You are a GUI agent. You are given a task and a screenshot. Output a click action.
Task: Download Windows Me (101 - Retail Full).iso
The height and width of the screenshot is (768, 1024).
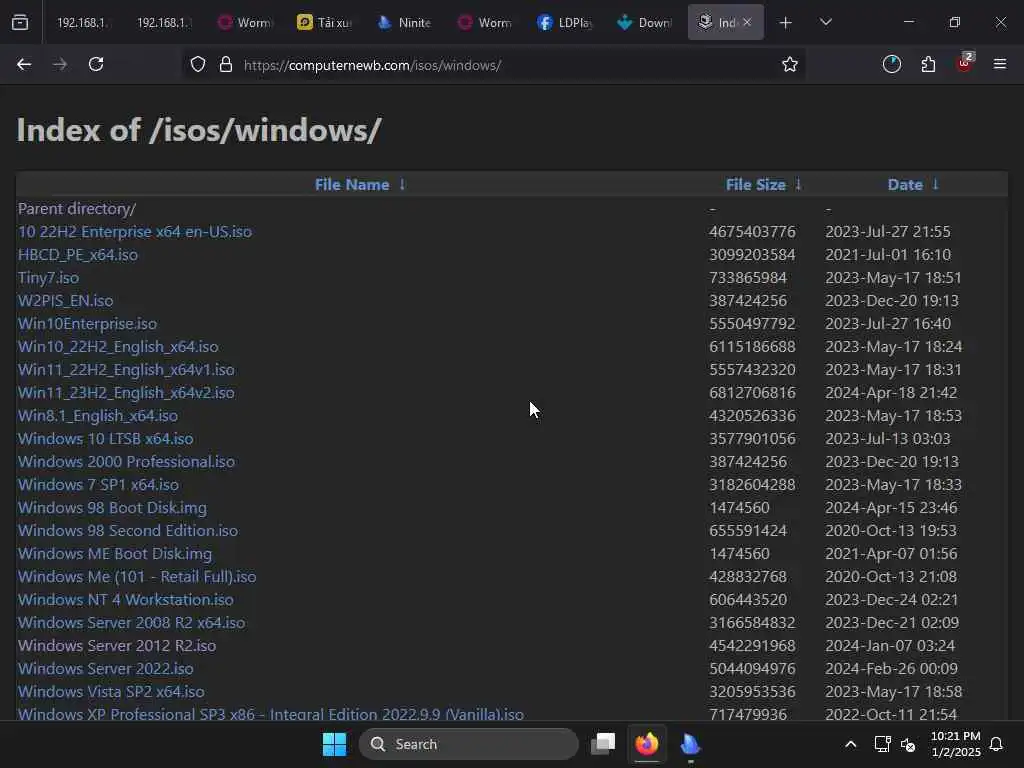pos(137,577)
